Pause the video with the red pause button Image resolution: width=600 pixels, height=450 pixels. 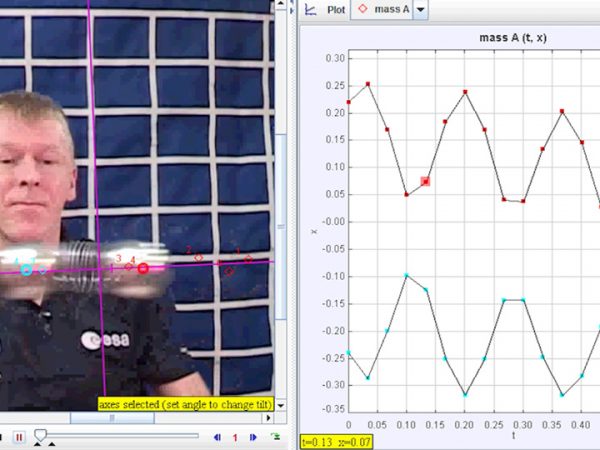19,437
